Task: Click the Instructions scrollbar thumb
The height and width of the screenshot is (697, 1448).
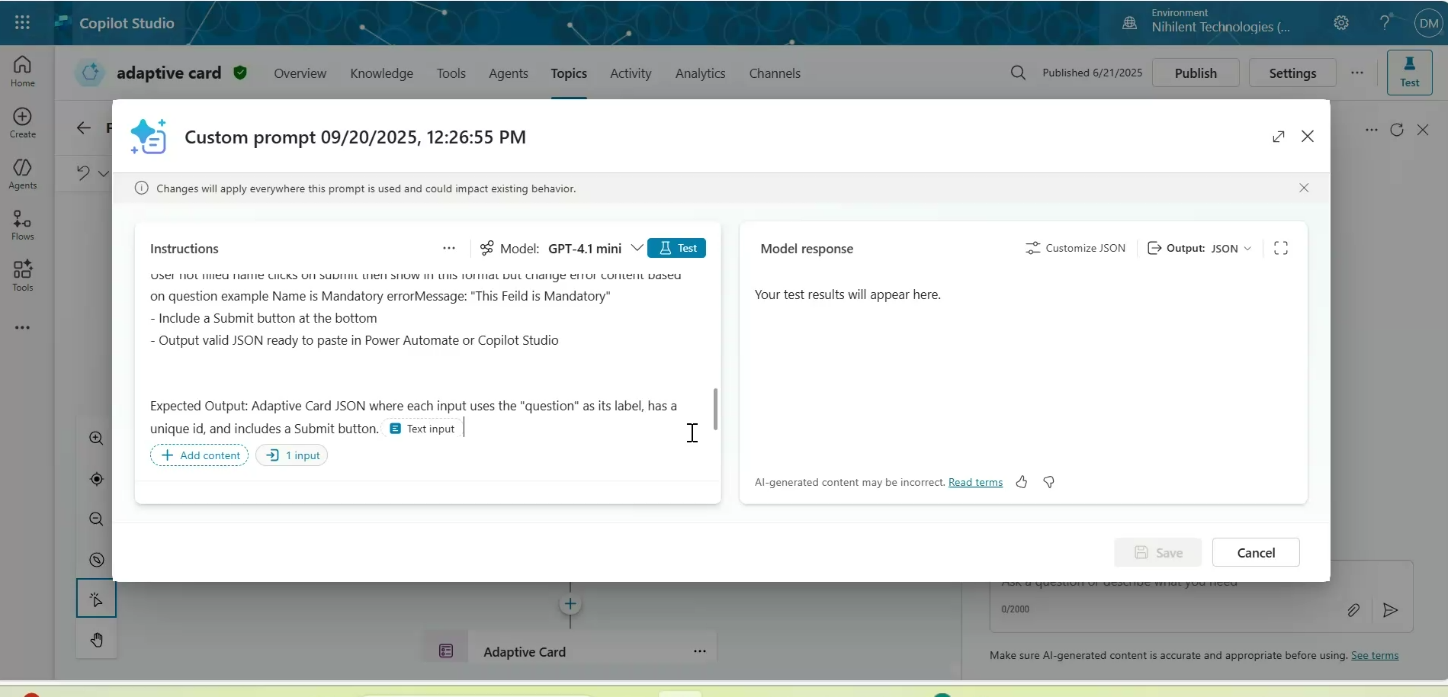Action: click(715, 409)
